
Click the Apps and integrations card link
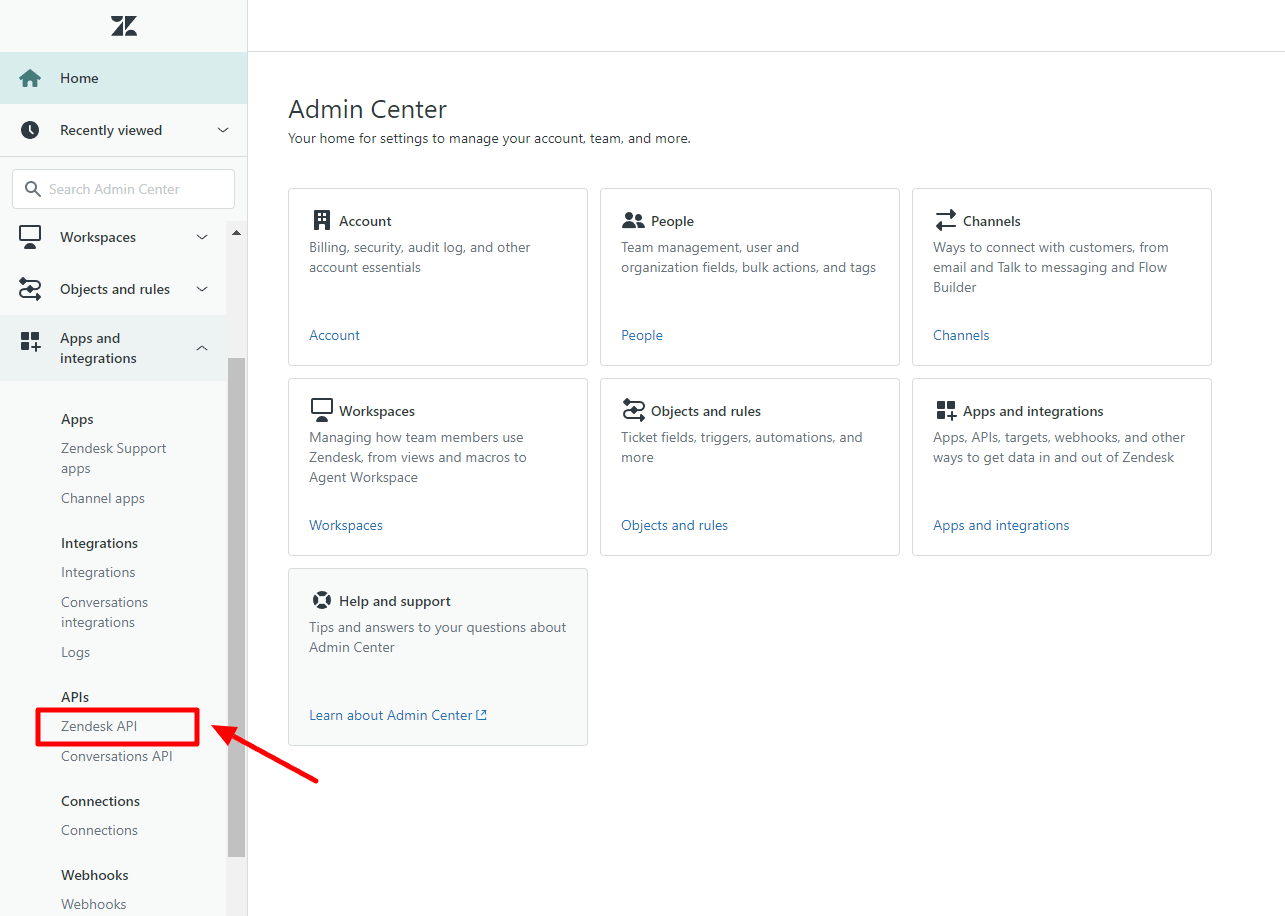pyautogui.click(x=1001, y=525)
